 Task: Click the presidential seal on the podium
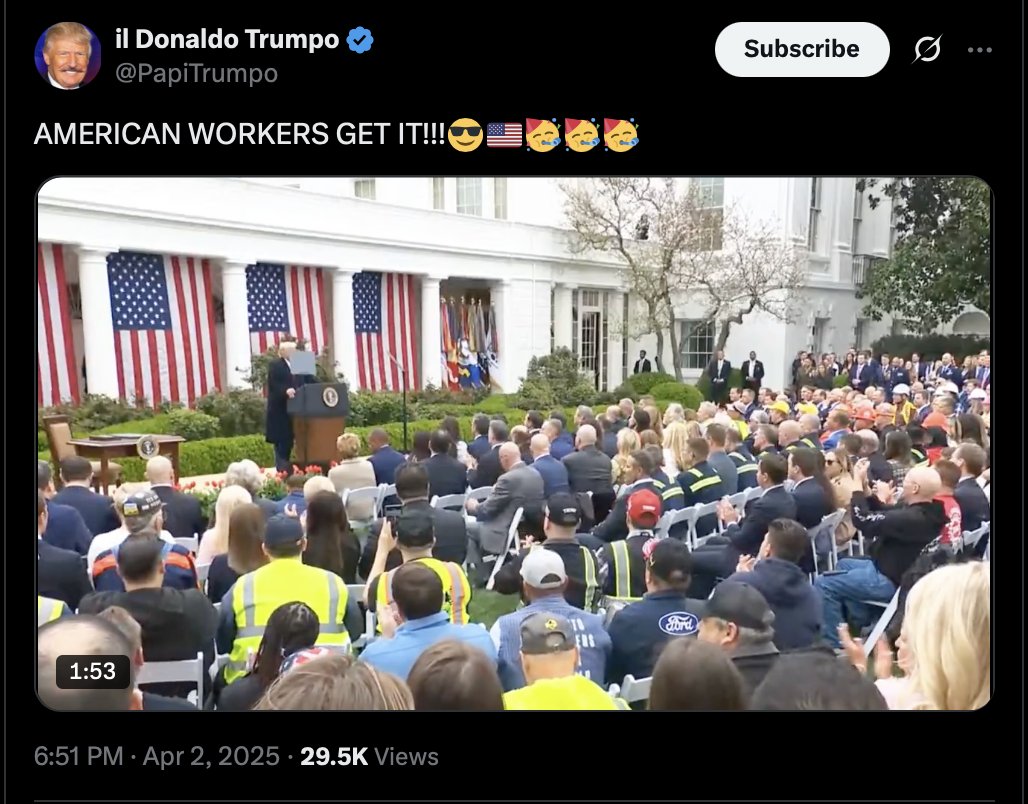pos(330,396)
